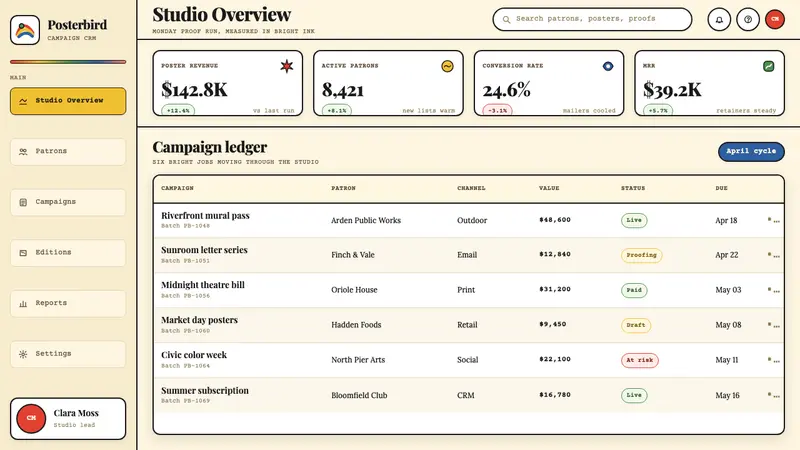Click 'Sunroom letter series' campaign name
This screenshot has width=800, height=450.
click(204, 250)
